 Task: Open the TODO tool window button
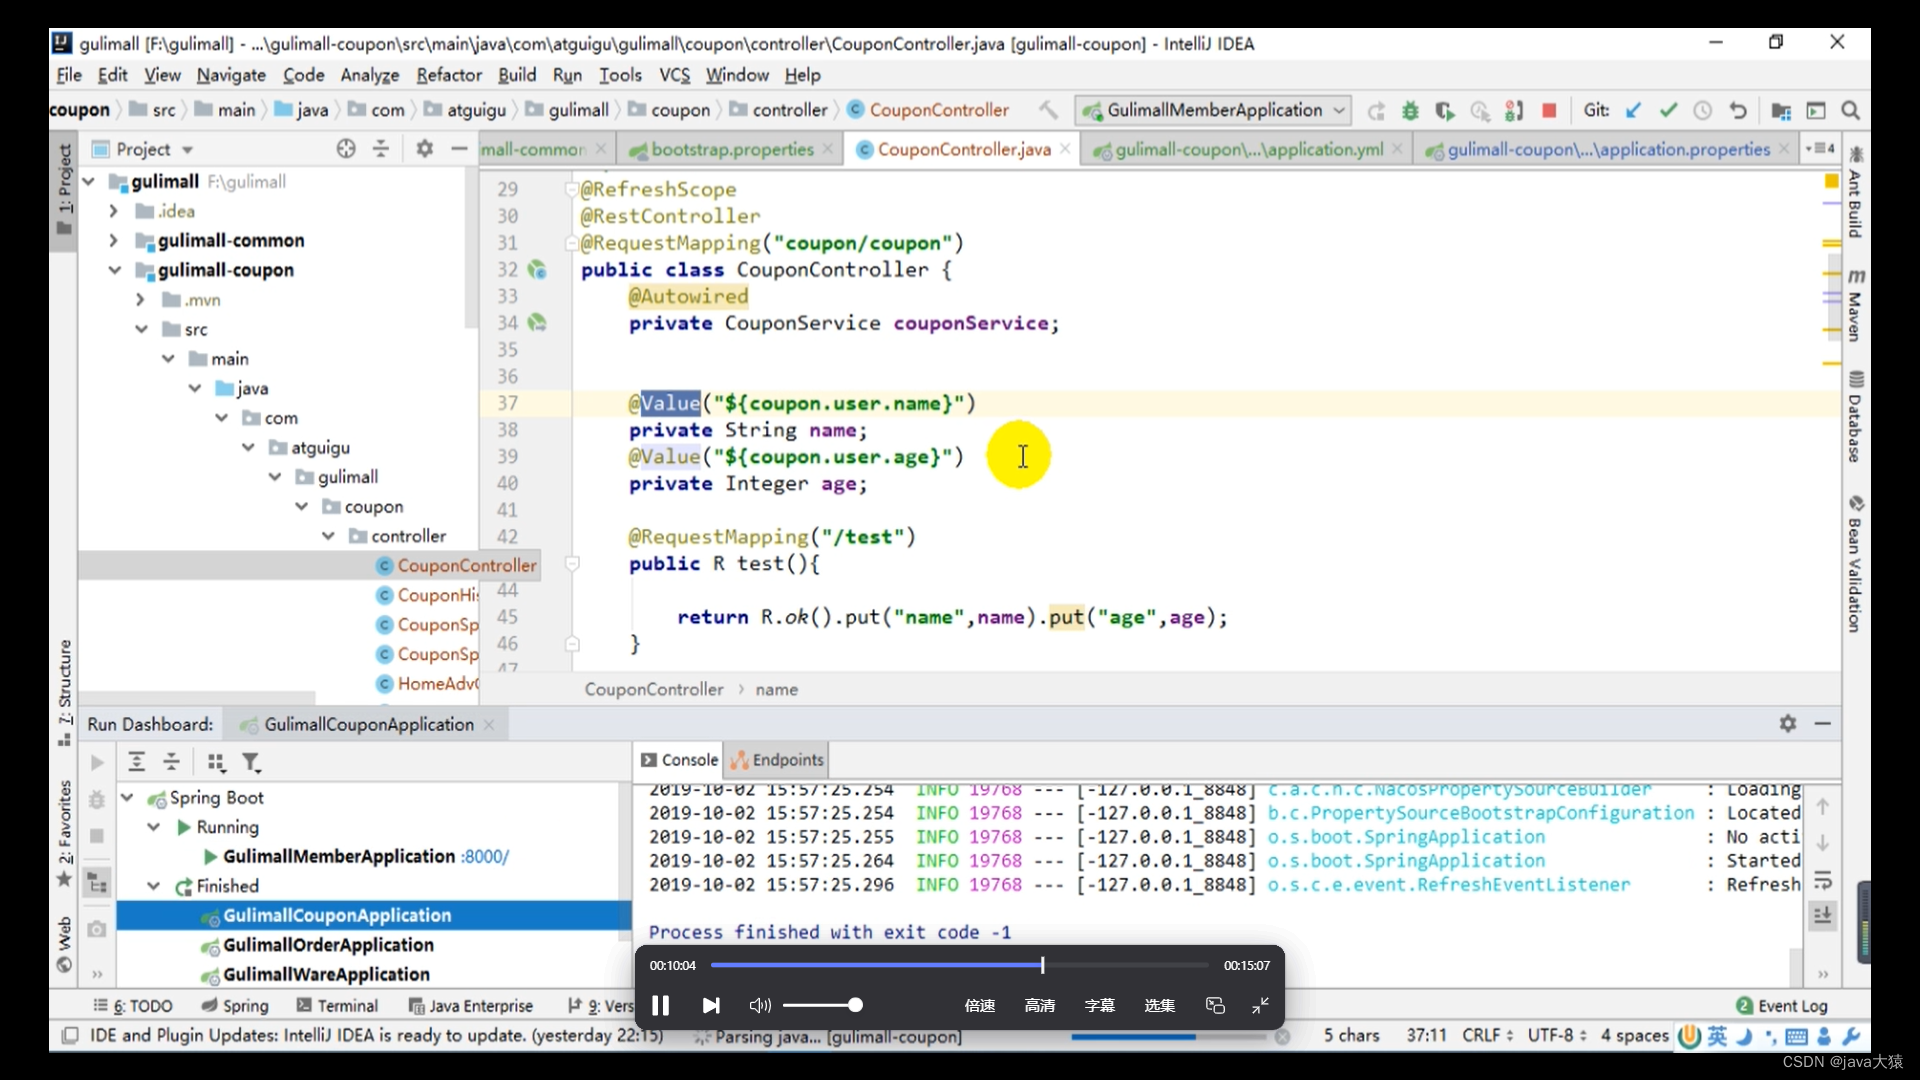click(x=133, y=1006)
